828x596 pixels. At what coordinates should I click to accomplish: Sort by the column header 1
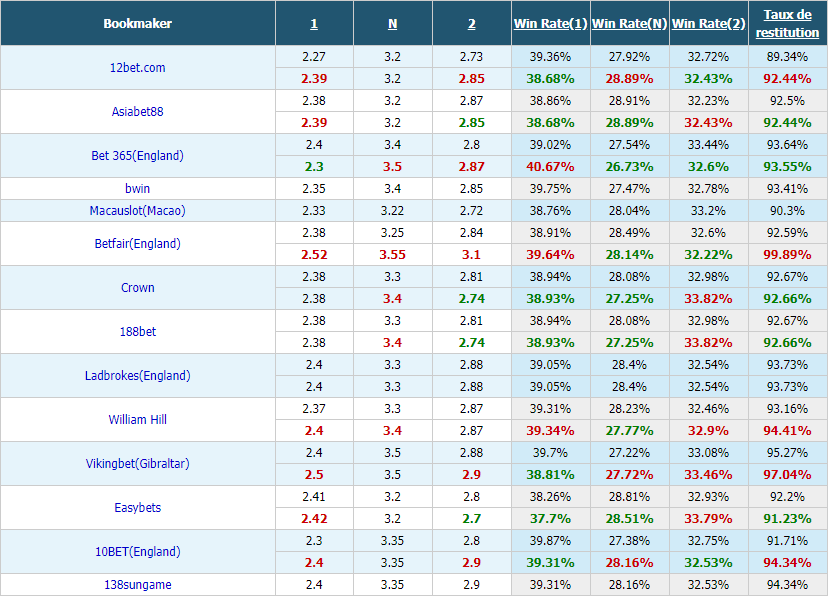[x=314, y=24]
